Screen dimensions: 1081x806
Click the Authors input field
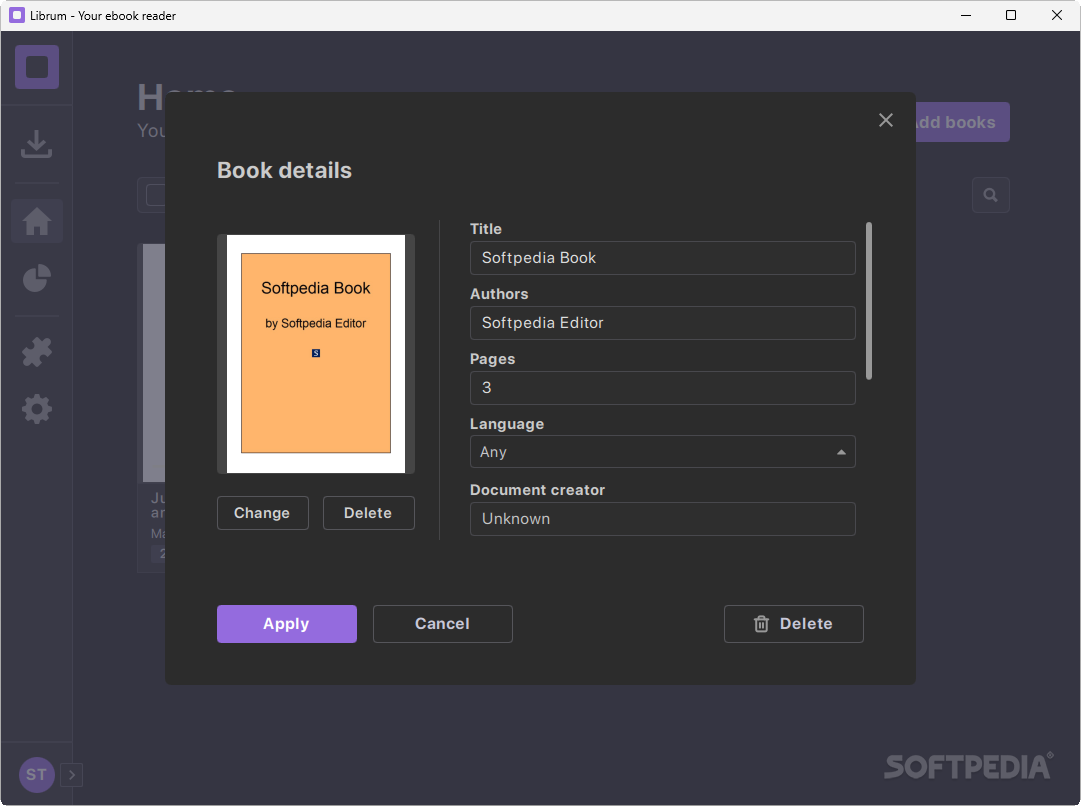click(663, 323)
